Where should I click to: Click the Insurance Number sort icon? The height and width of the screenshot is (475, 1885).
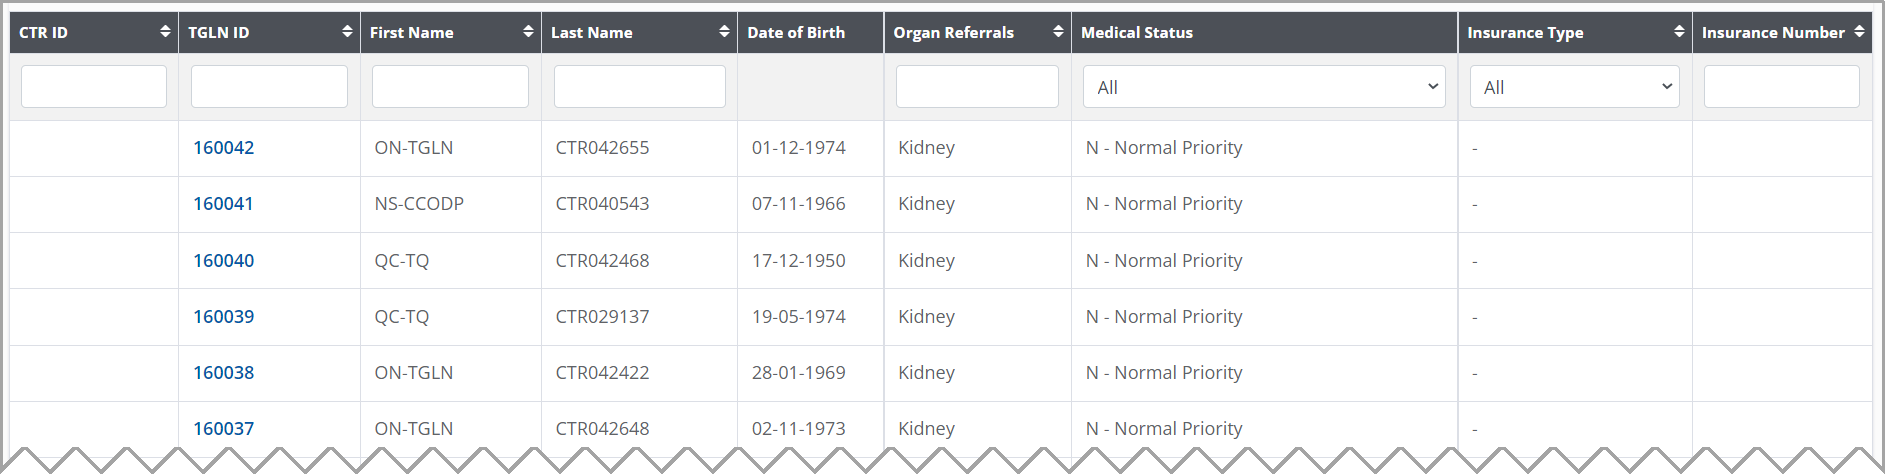(1859, 32)
